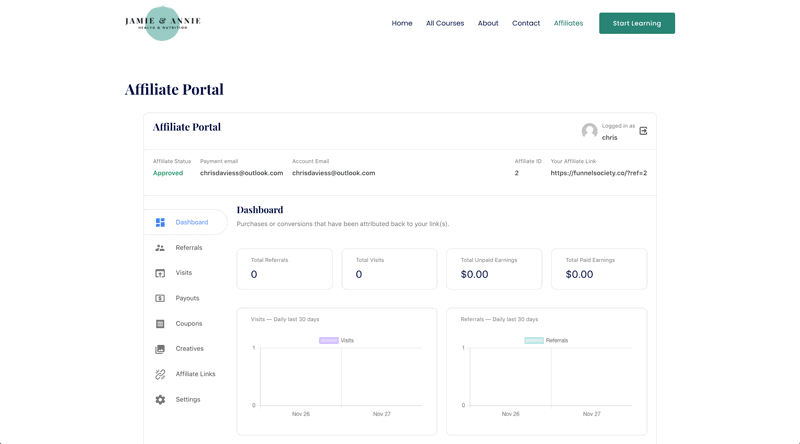Image resolution: width=800 pixels, height=444 pixels.
Task: Click the Total Visits card
Action: (389, 269)
